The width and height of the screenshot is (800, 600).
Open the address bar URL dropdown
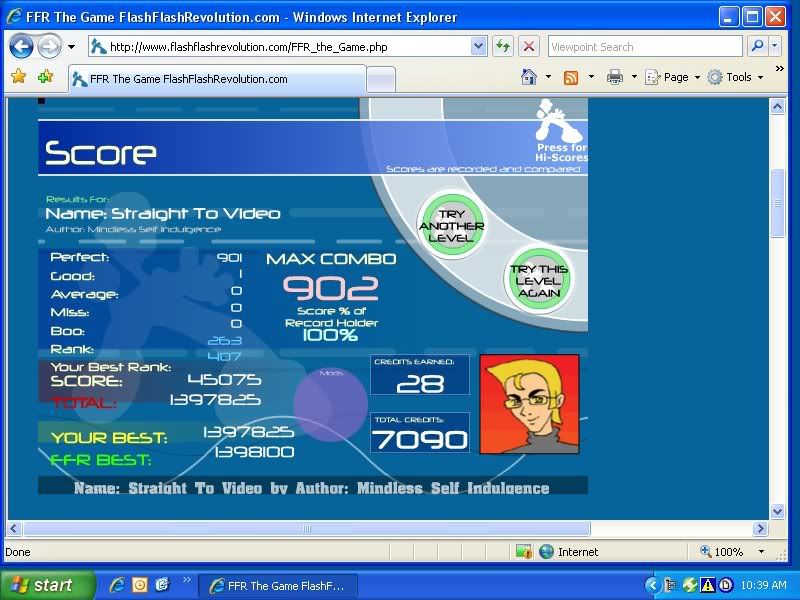[x=477, y=47]
